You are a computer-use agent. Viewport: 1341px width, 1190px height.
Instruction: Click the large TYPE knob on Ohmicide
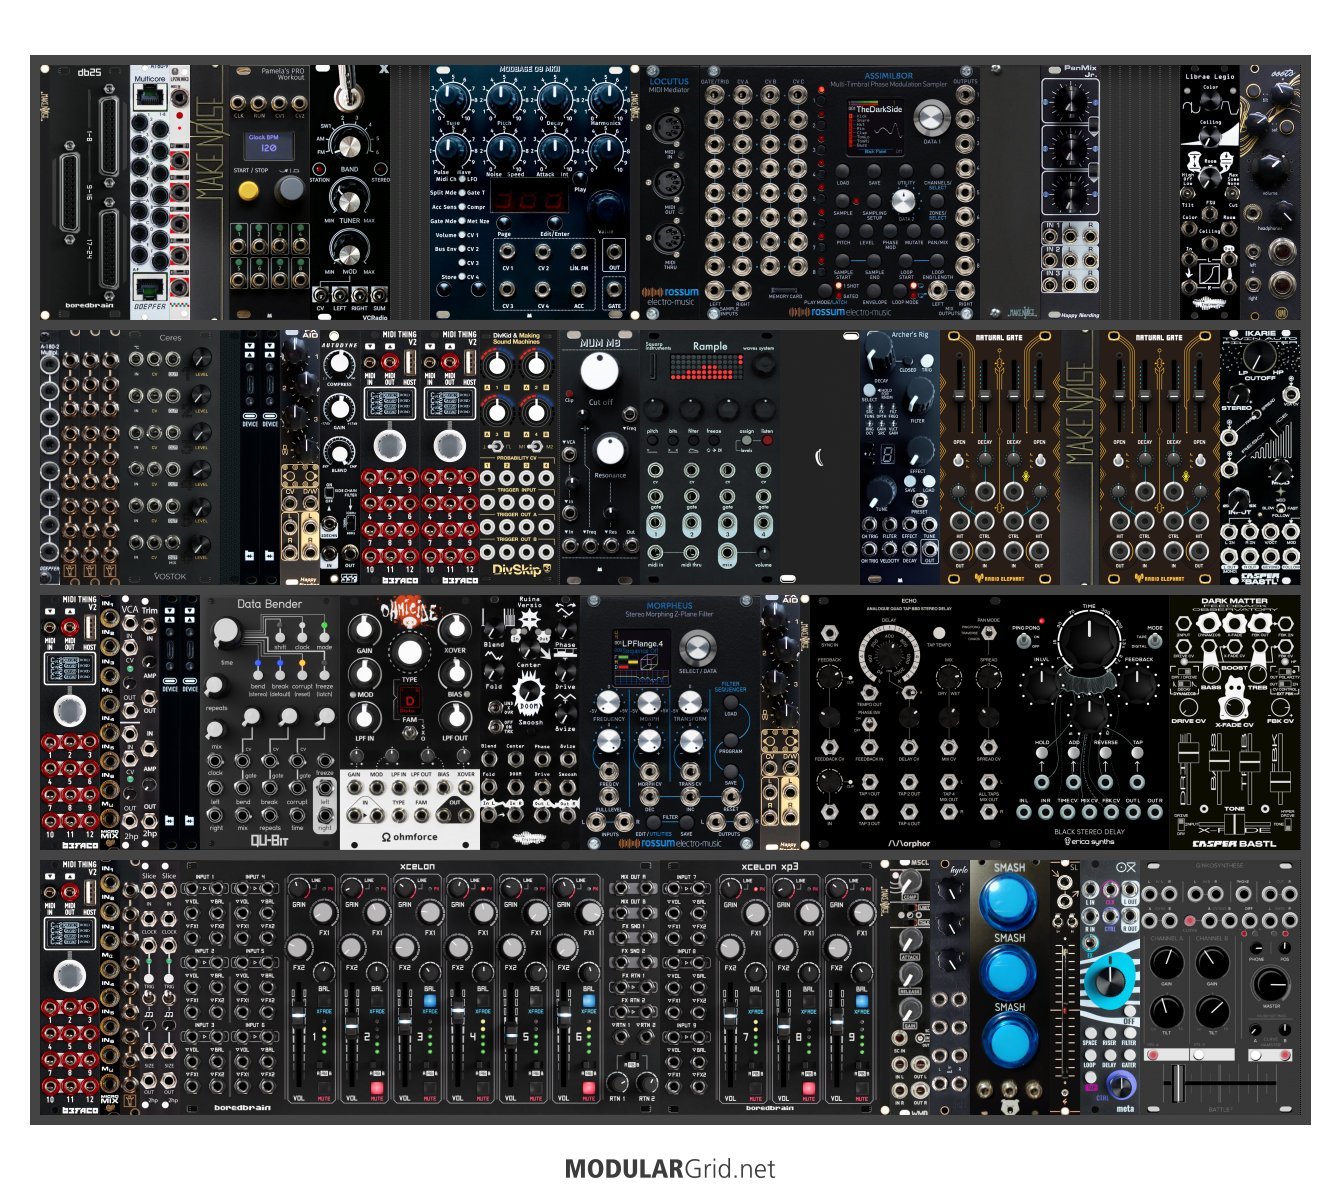(x=409, y=651)
